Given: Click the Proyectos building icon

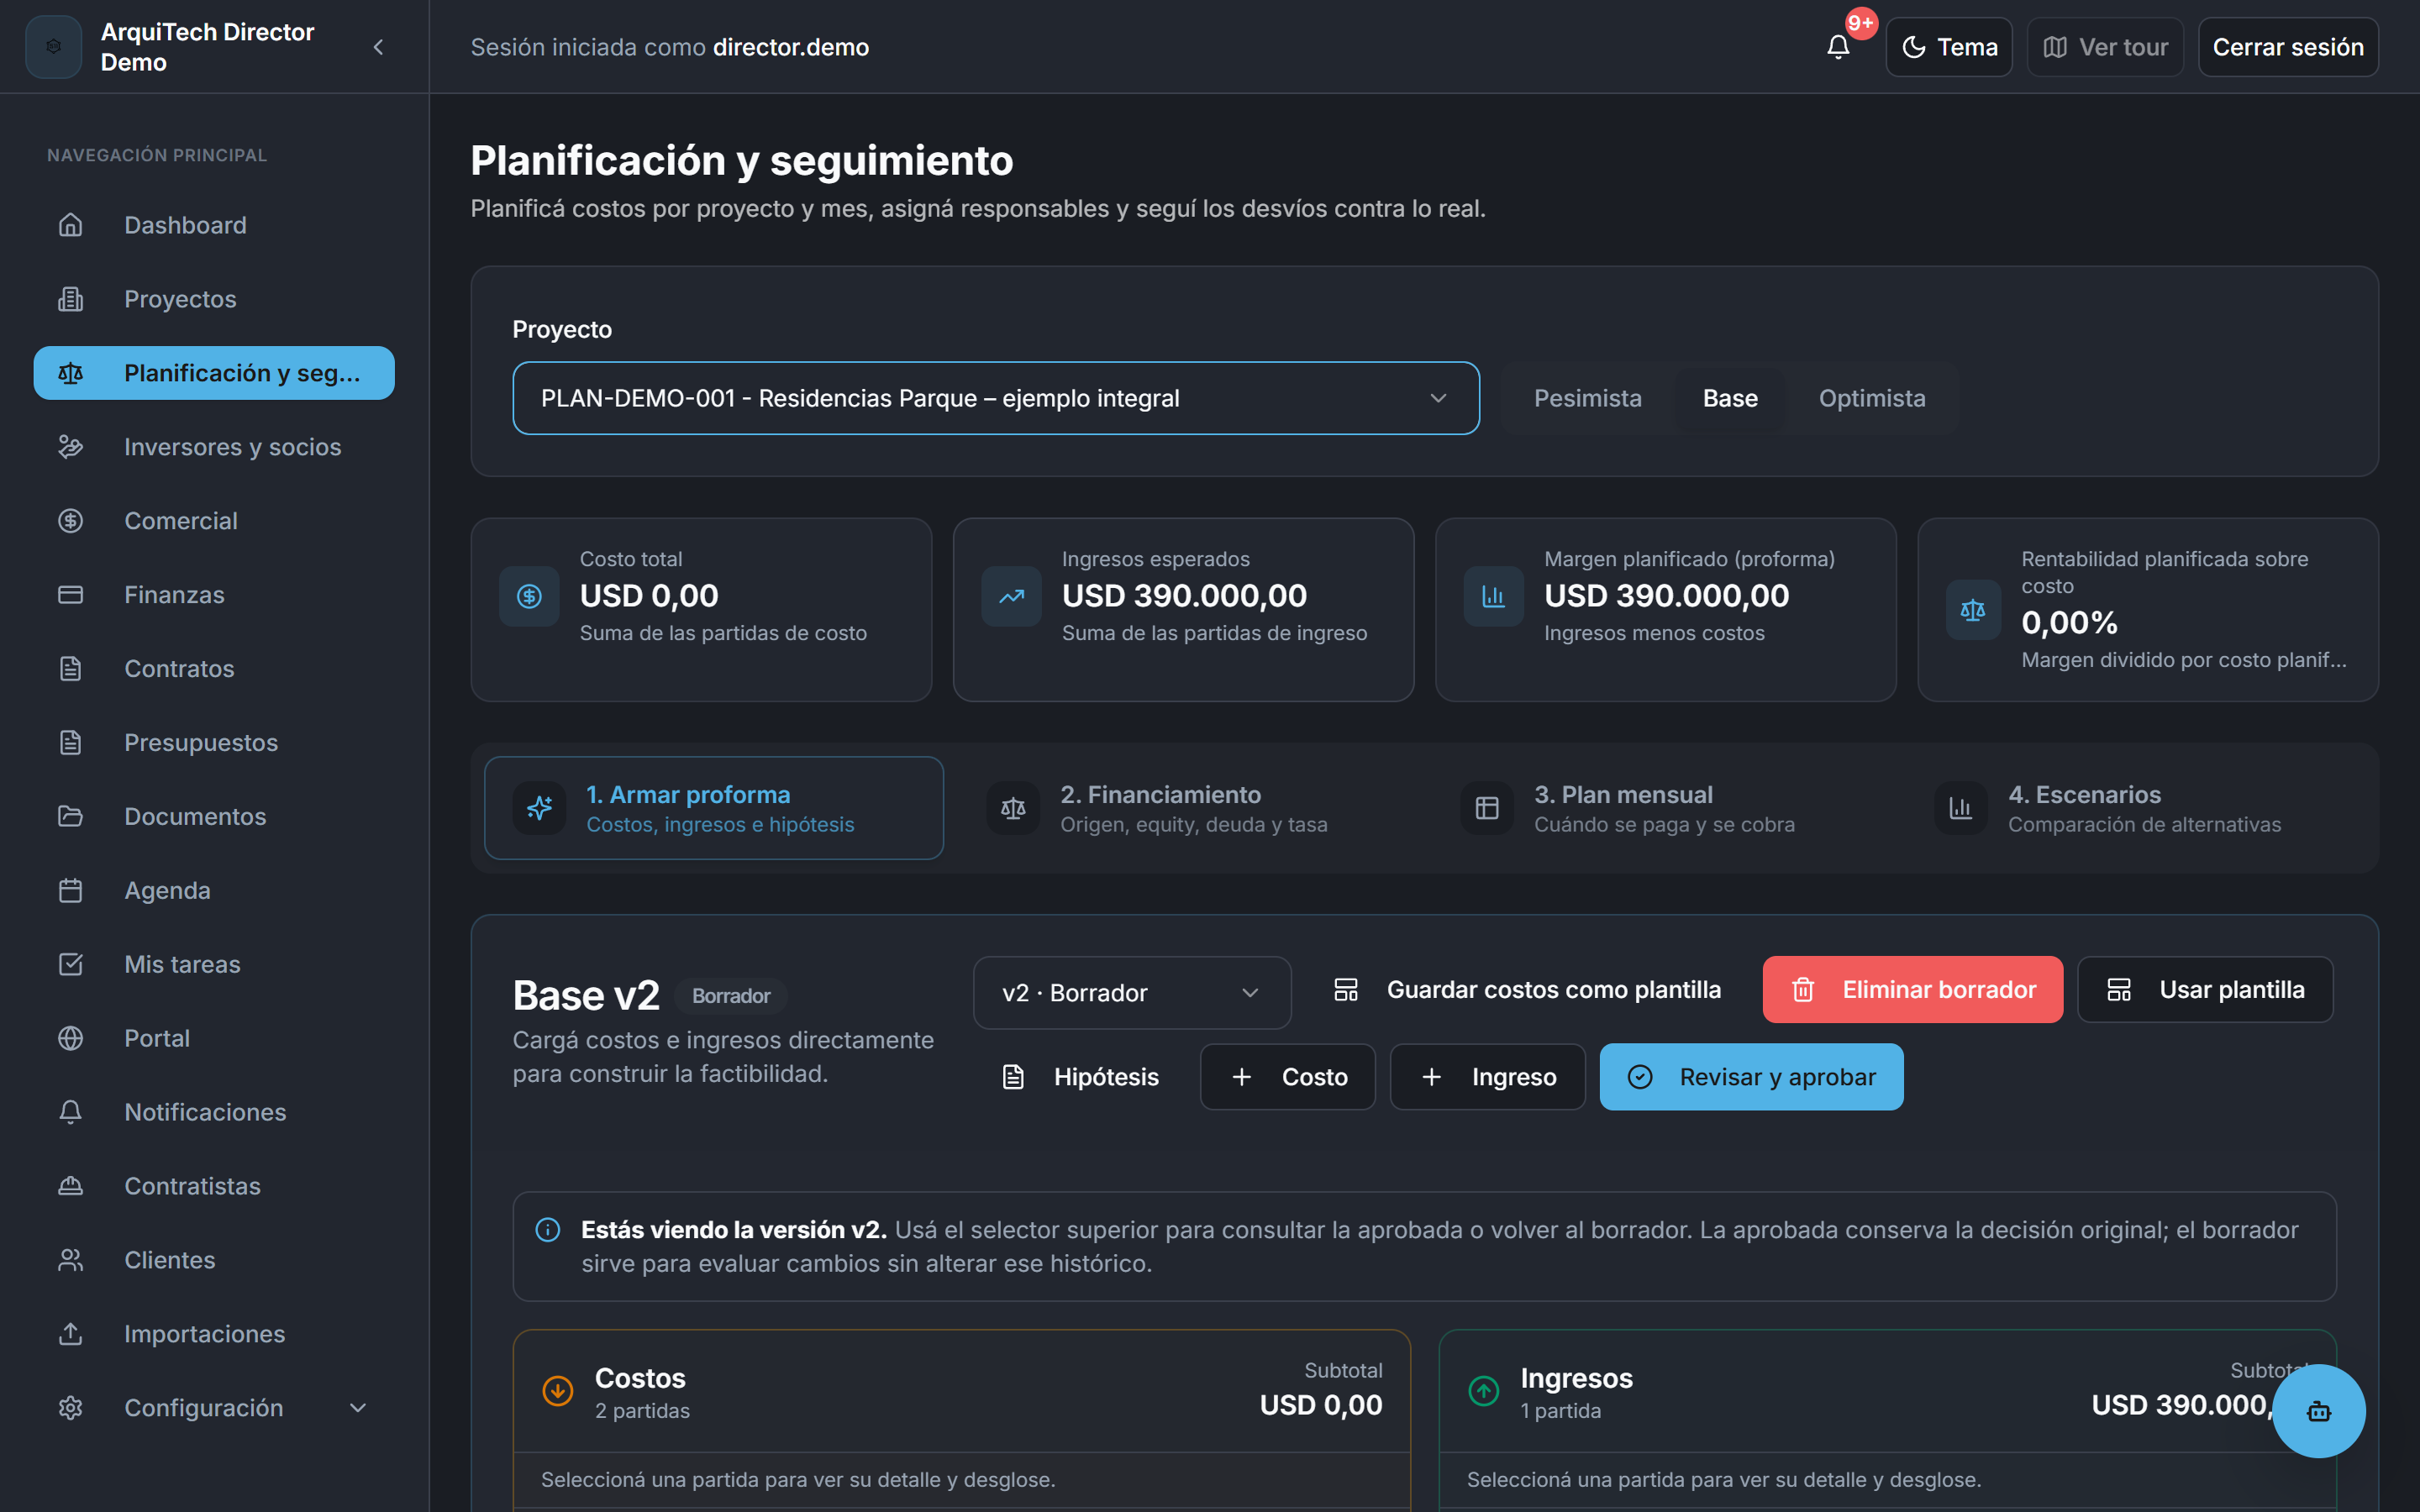Looking at the screenshot, I should (70, 299).
